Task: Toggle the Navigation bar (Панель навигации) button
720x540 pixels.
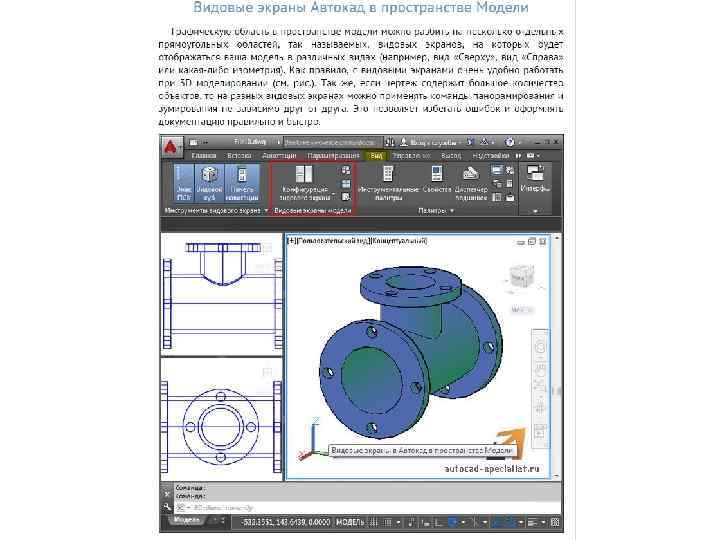Action: point(242,183)
